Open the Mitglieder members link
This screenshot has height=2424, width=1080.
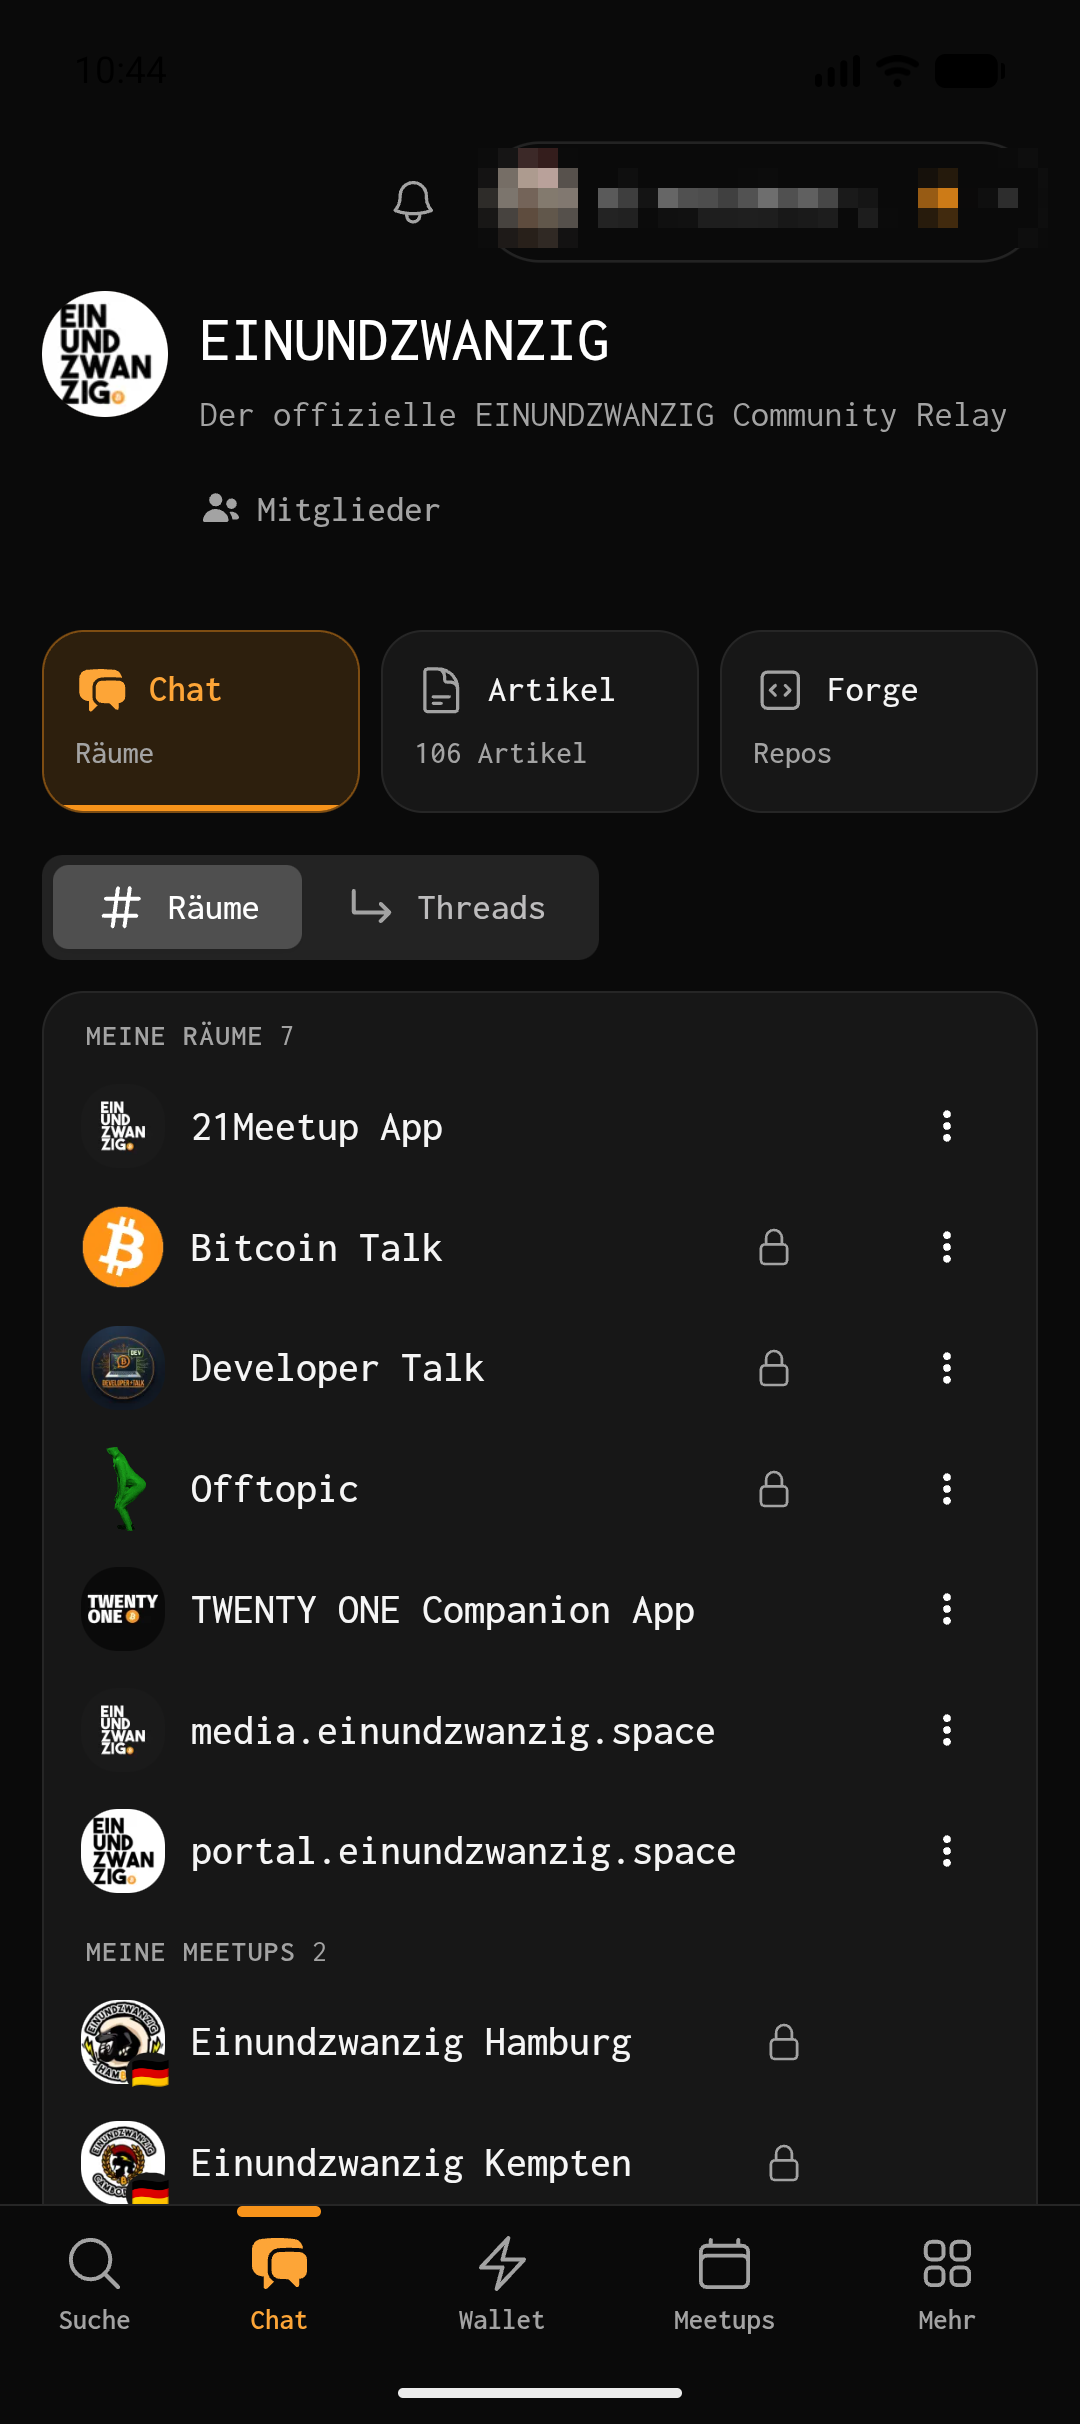coord(321,510)
